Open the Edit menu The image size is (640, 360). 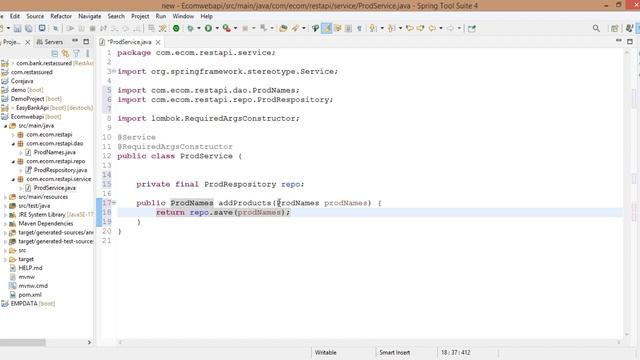(x=15, y=16)
